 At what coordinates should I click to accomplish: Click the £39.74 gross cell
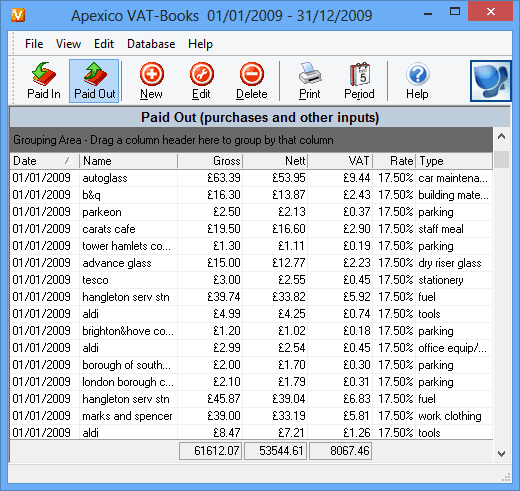[x=210, y=297]
